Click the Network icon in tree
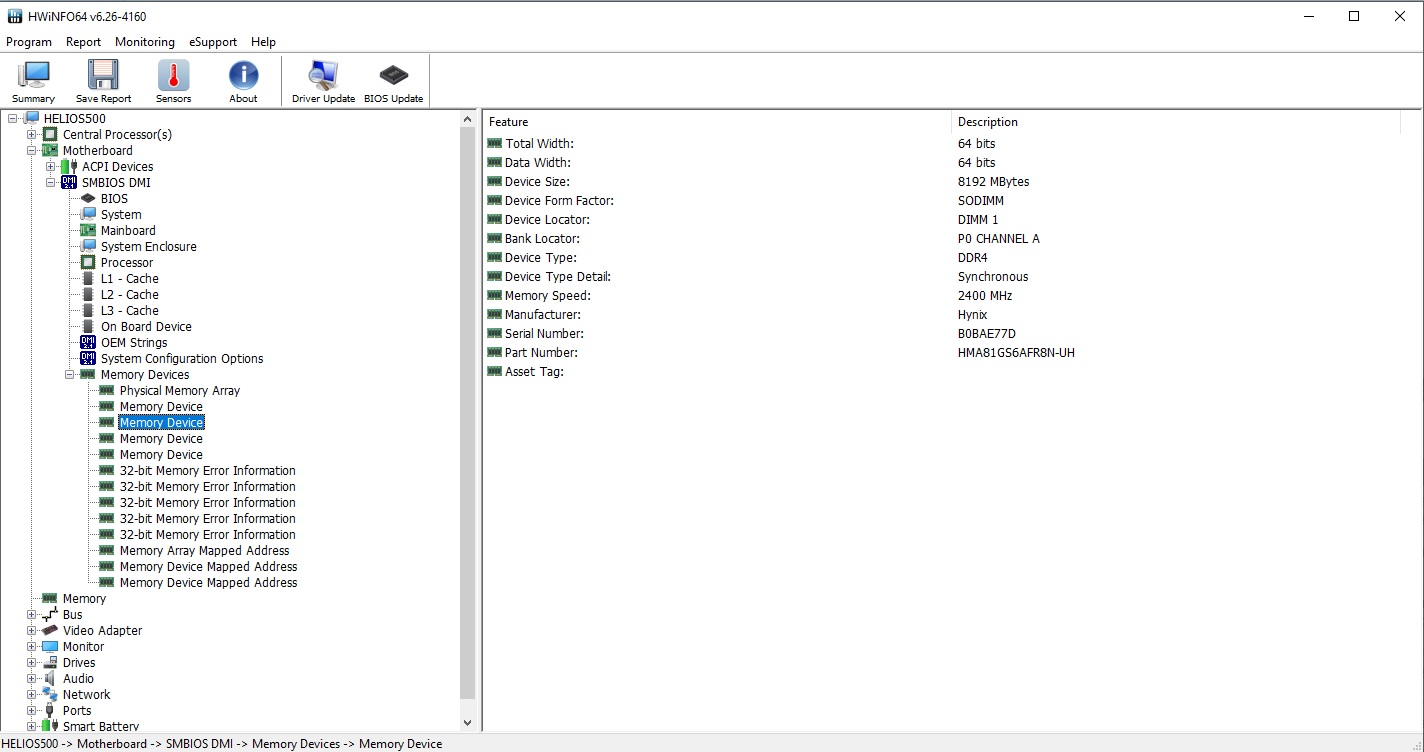 tap(50, 695)
